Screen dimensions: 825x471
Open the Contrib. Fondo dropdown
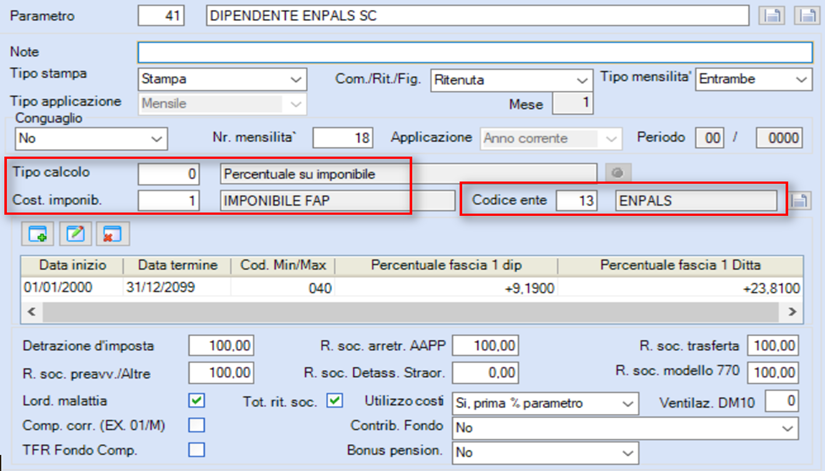(625, 428)
